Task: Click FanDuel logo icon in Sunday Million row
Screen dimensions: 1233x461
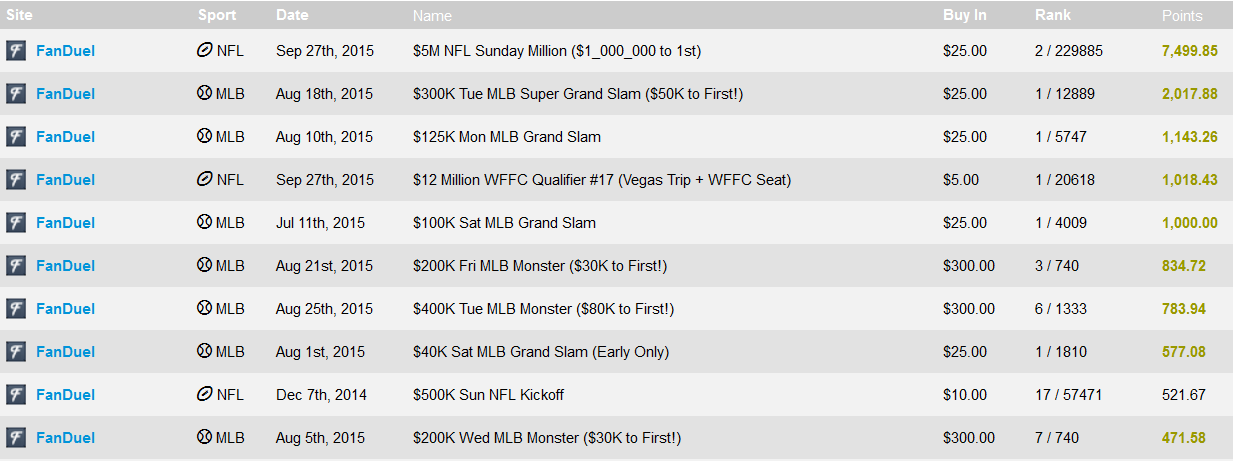Action: click(x=15, y=51)
